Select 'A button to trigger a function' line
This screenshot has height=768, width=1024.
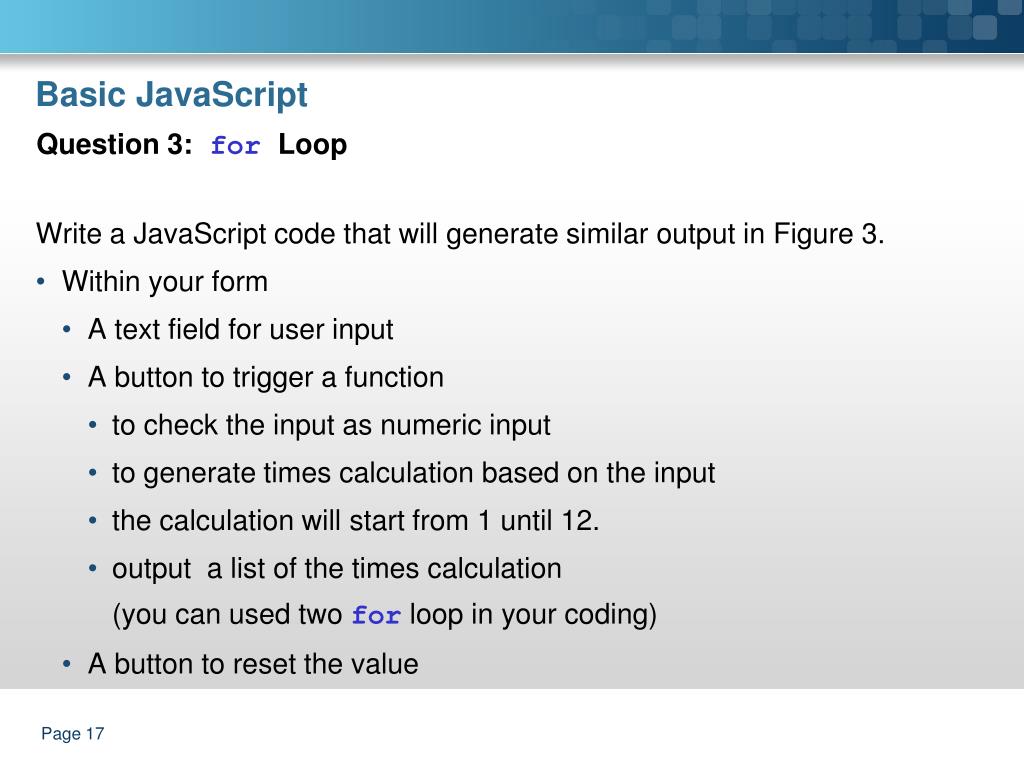(266, 377)
